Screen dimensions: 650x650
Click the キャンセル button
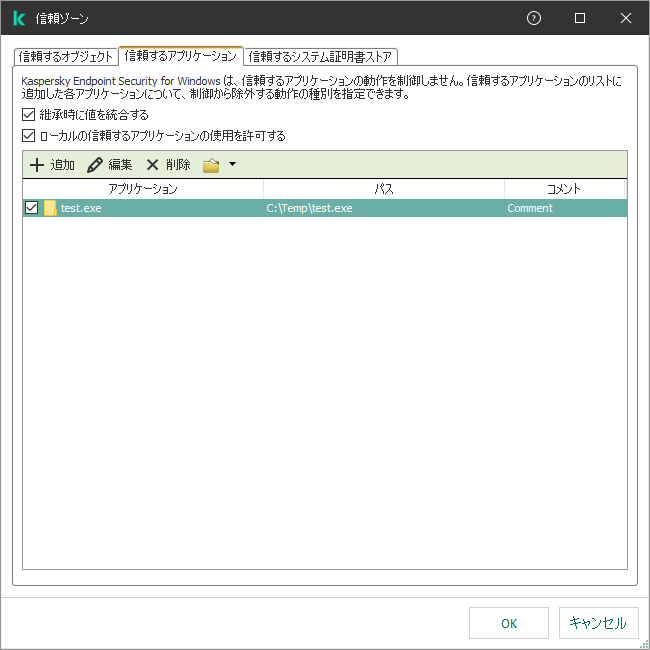[598, 623]
